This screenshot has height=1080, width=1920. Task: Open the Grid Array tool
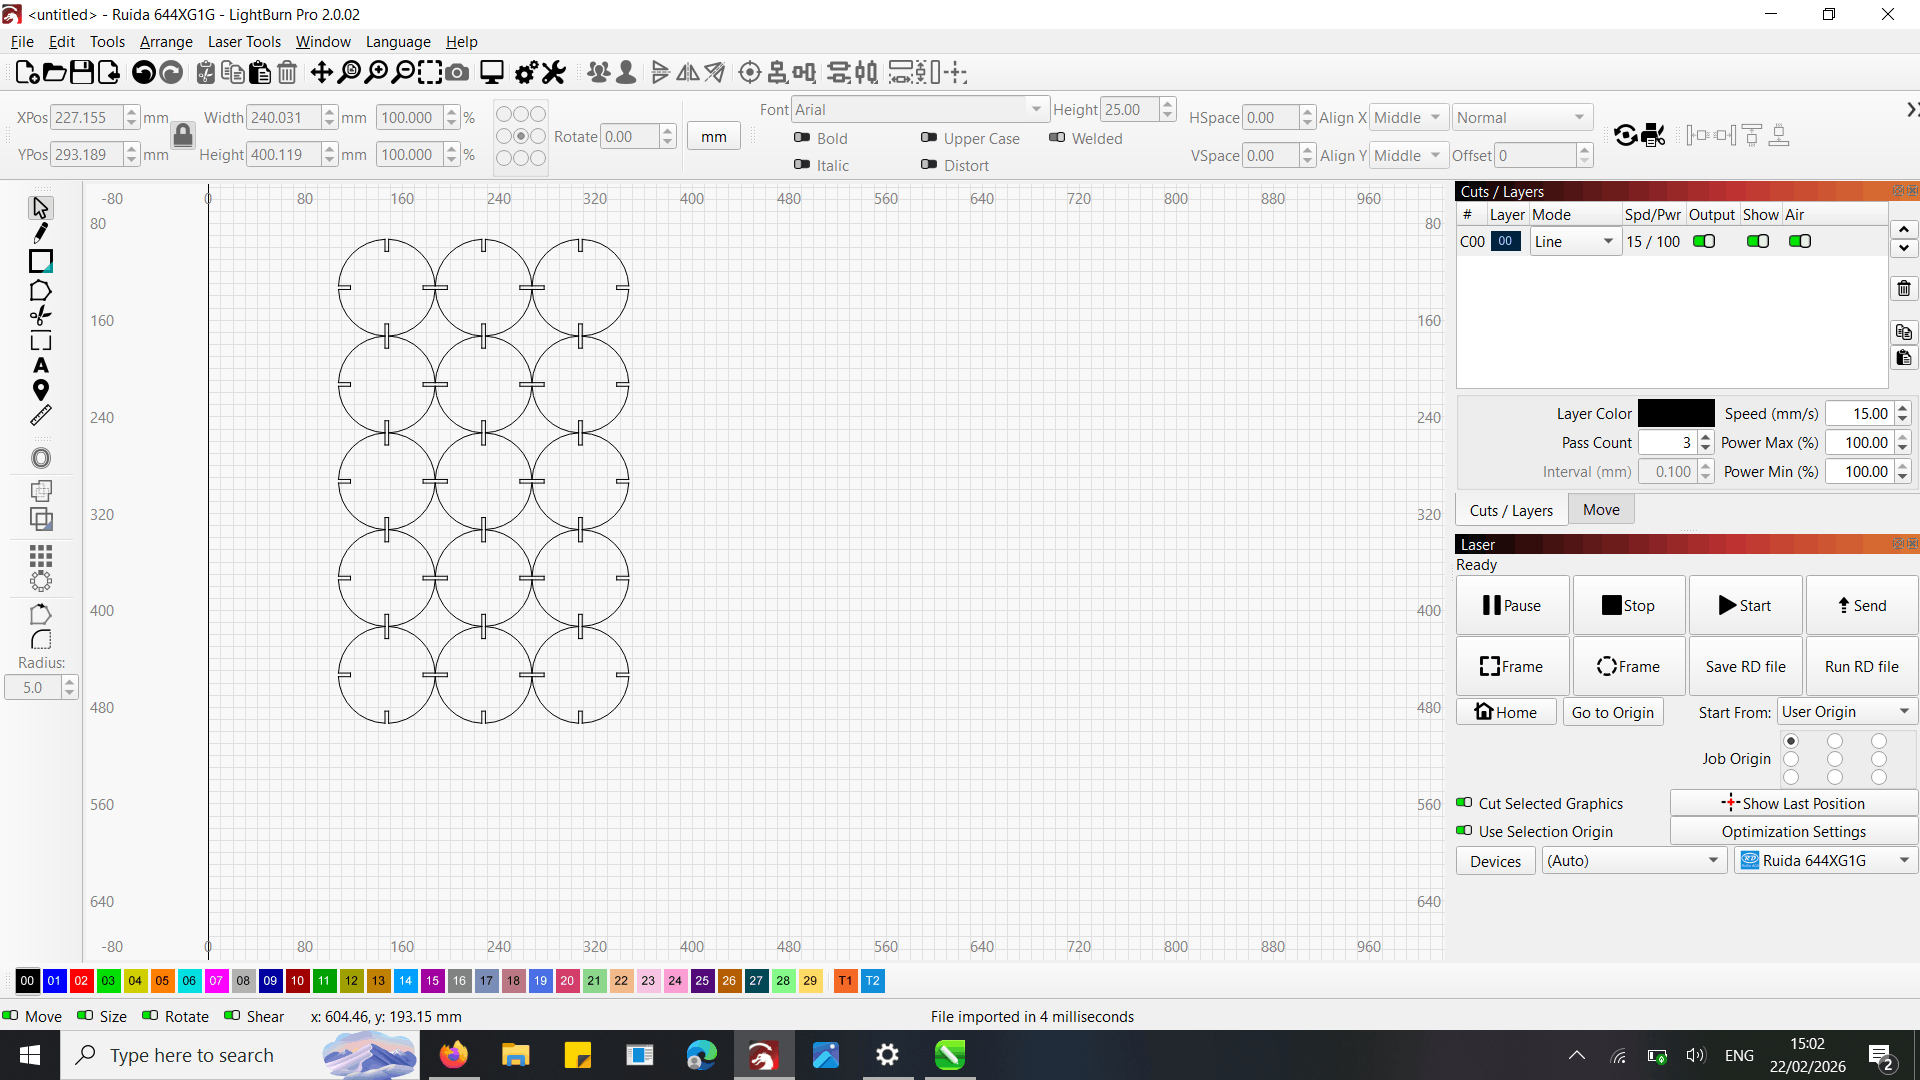(x=41, y=556)
